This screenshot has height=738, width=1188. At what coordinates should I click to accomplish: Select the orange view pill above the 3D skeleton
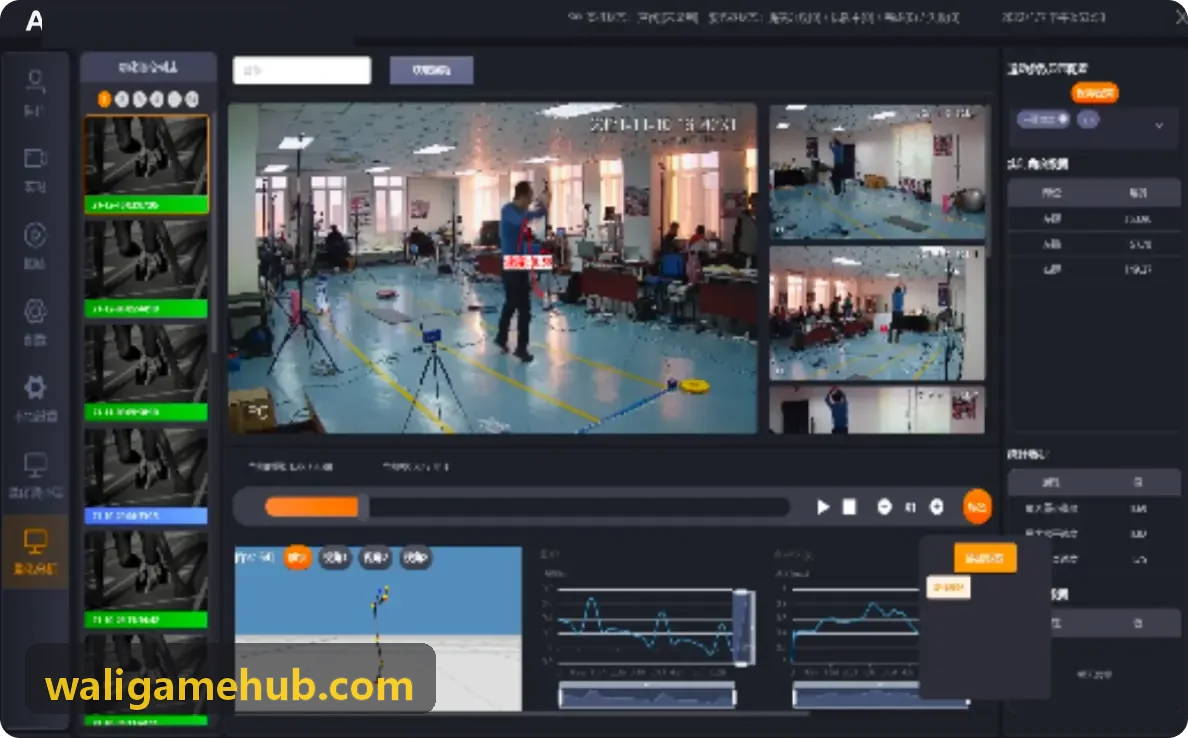point(297,558)
